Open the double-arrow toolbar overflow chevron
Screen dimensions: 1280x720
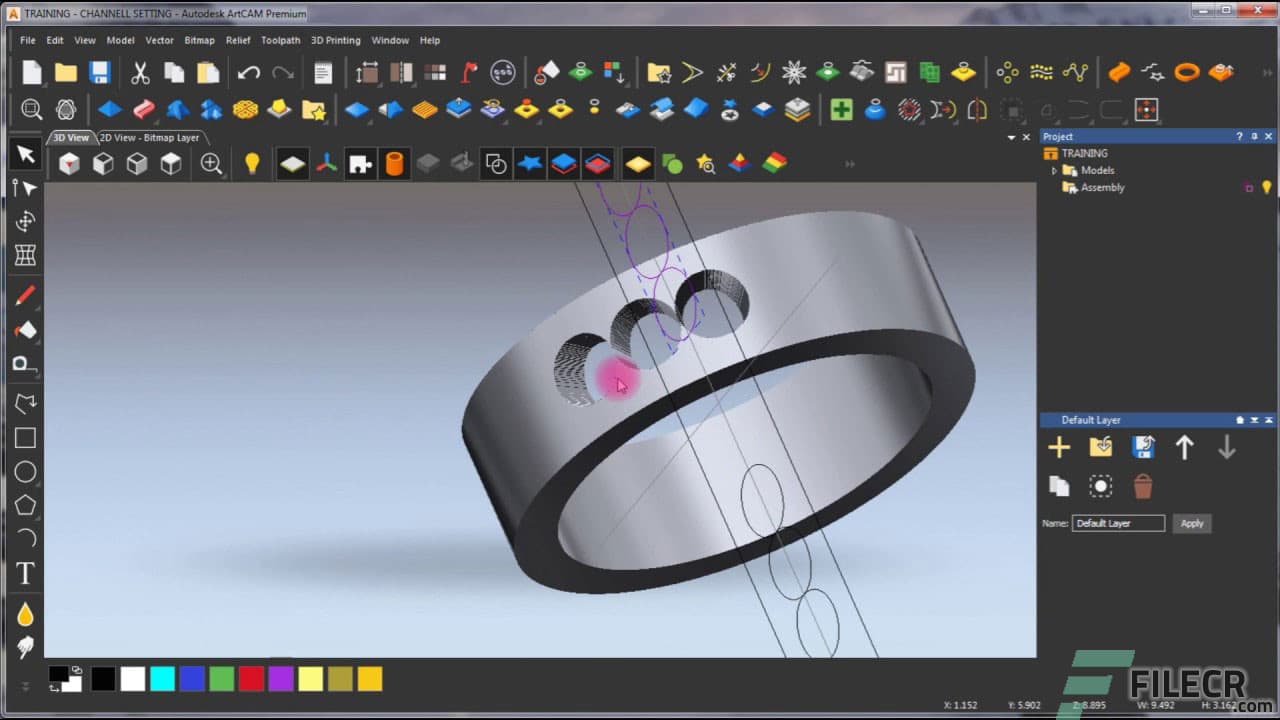(x=849, y=163)
